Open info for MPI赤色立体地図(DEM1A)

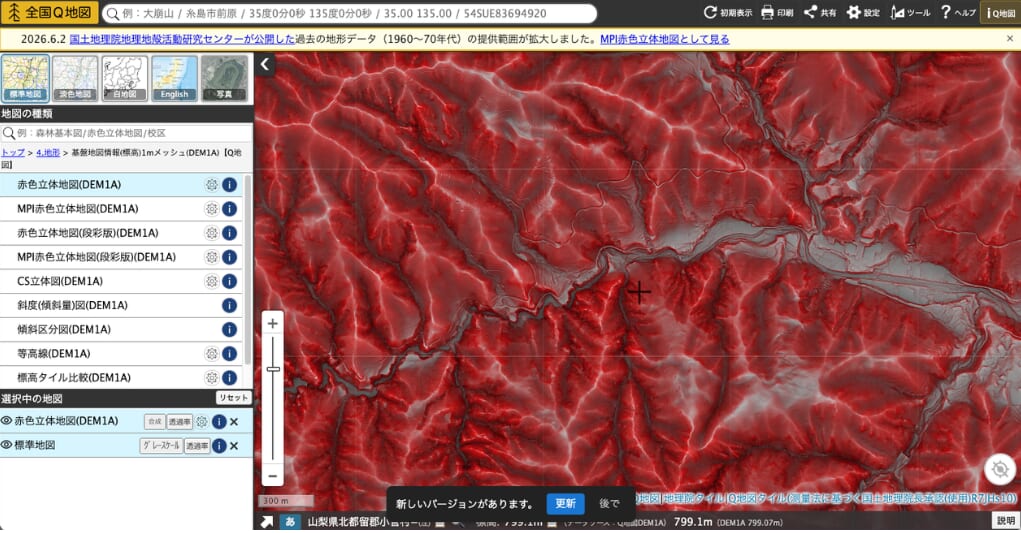coord(229,209)
